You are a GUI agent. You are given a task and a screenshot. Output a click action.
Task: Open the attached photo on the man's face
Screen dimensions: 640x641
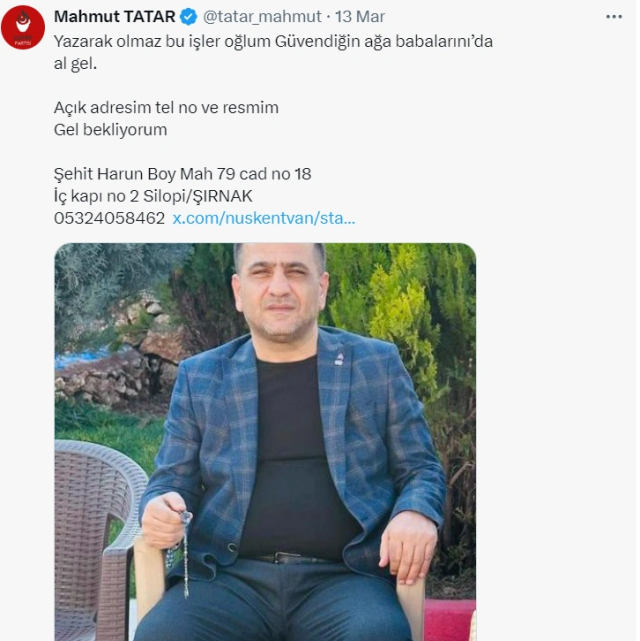(280, 290)
